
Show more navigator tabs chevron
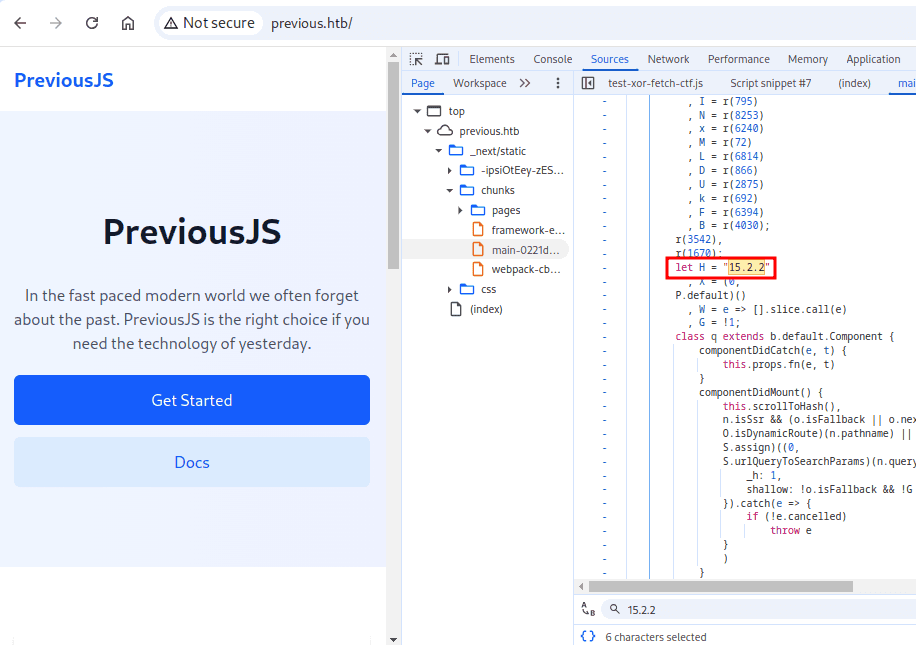pyautogui.click(x=525, y=83)
